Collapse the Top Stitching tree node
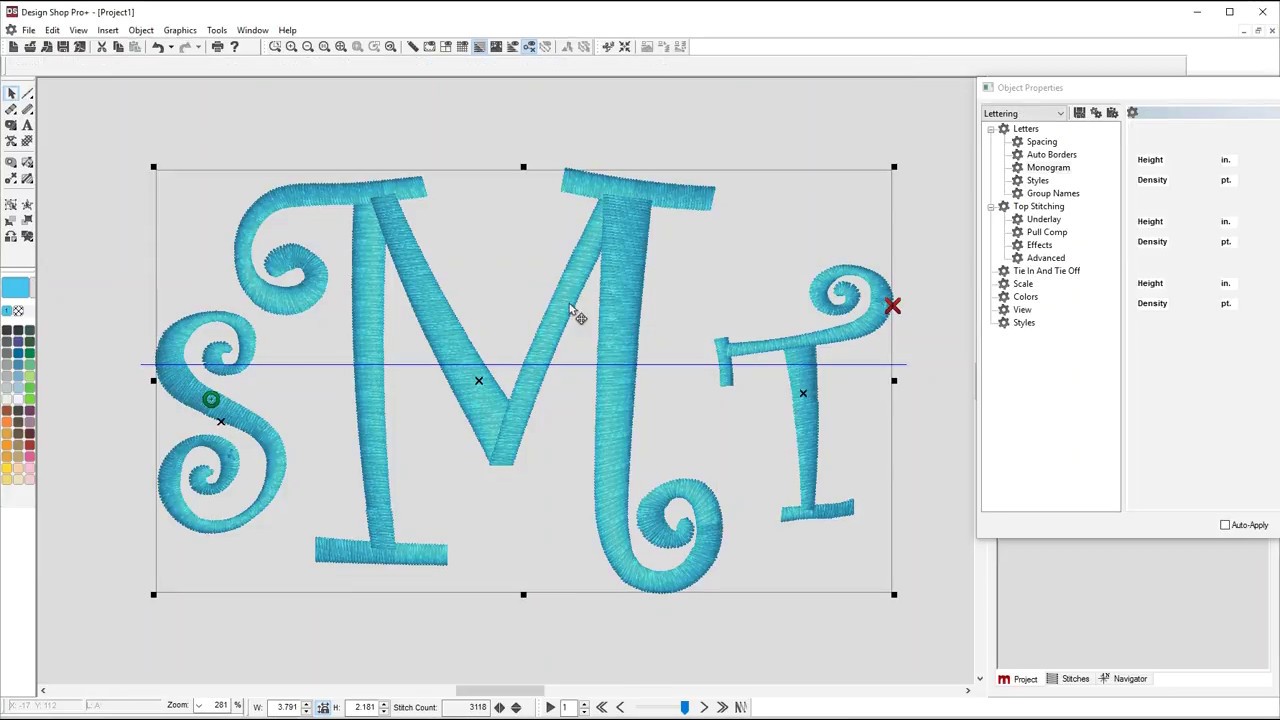1280x720 pixels. point(991,206)
